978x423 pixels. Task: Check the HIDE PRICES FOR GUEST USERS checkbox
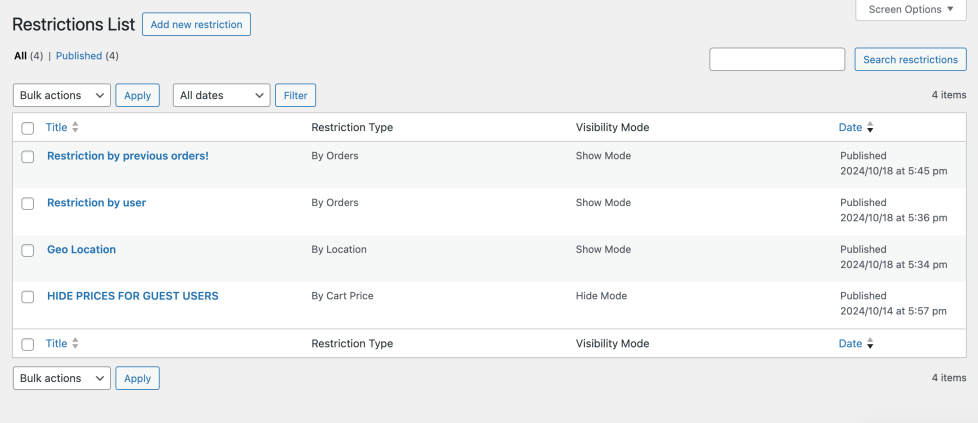[x=28, y=297]
